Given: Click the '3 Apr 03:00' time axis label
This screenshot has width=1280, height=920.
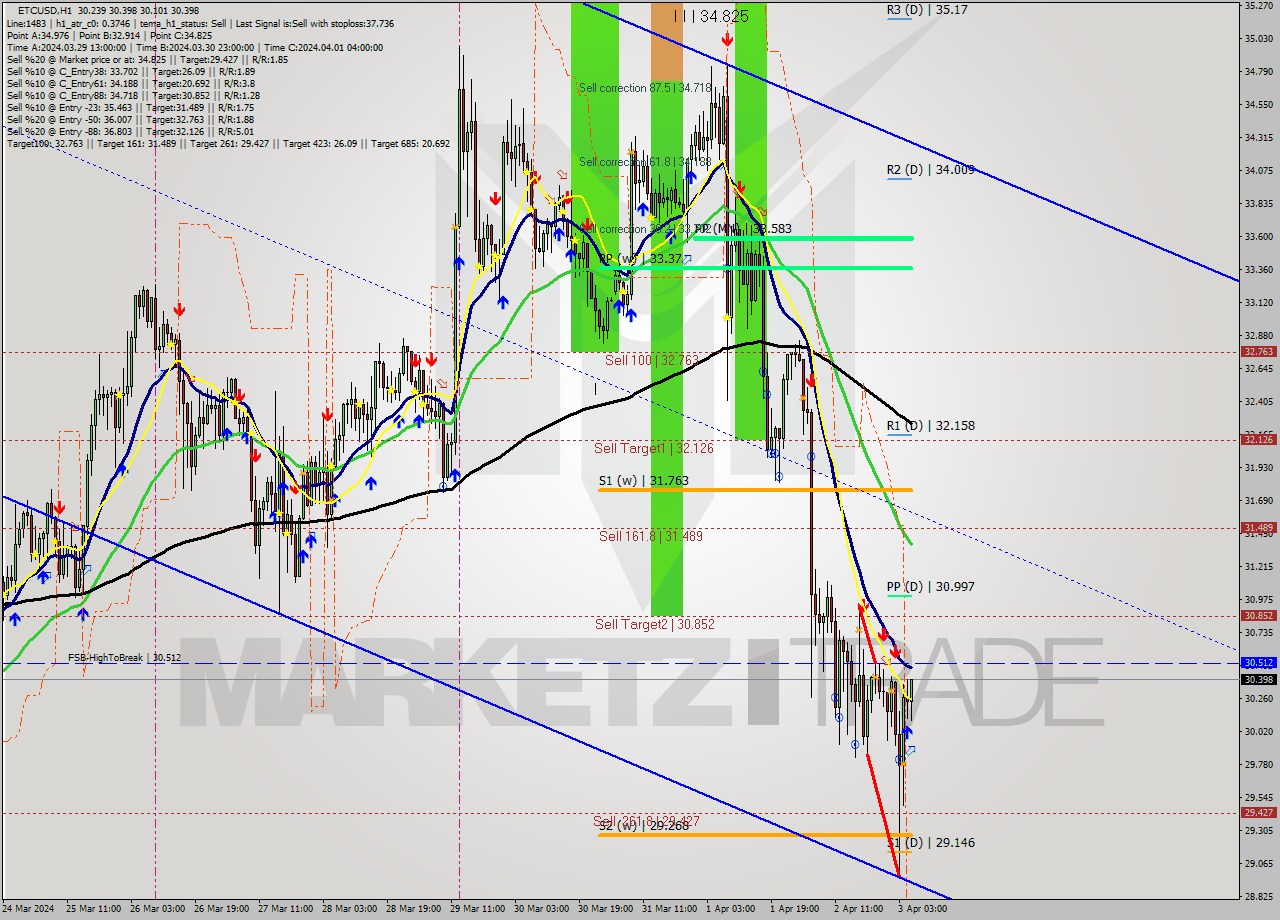Looking at the screenshot, I should (x=922, y=910).
